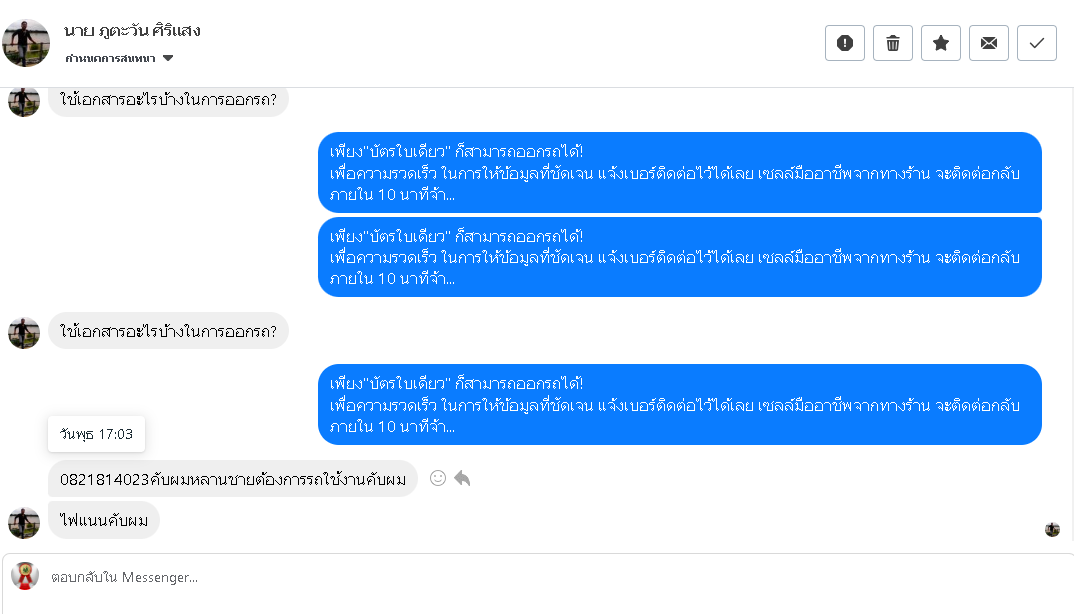Star this conversation as follow-up
Viewport: 1074px width, 614px height.
[x=941, y=43]
